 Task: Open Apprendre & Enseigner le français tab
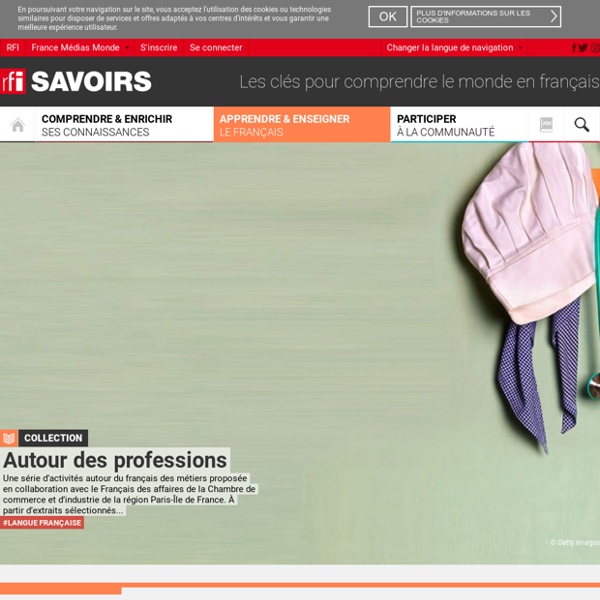(302, 125)
